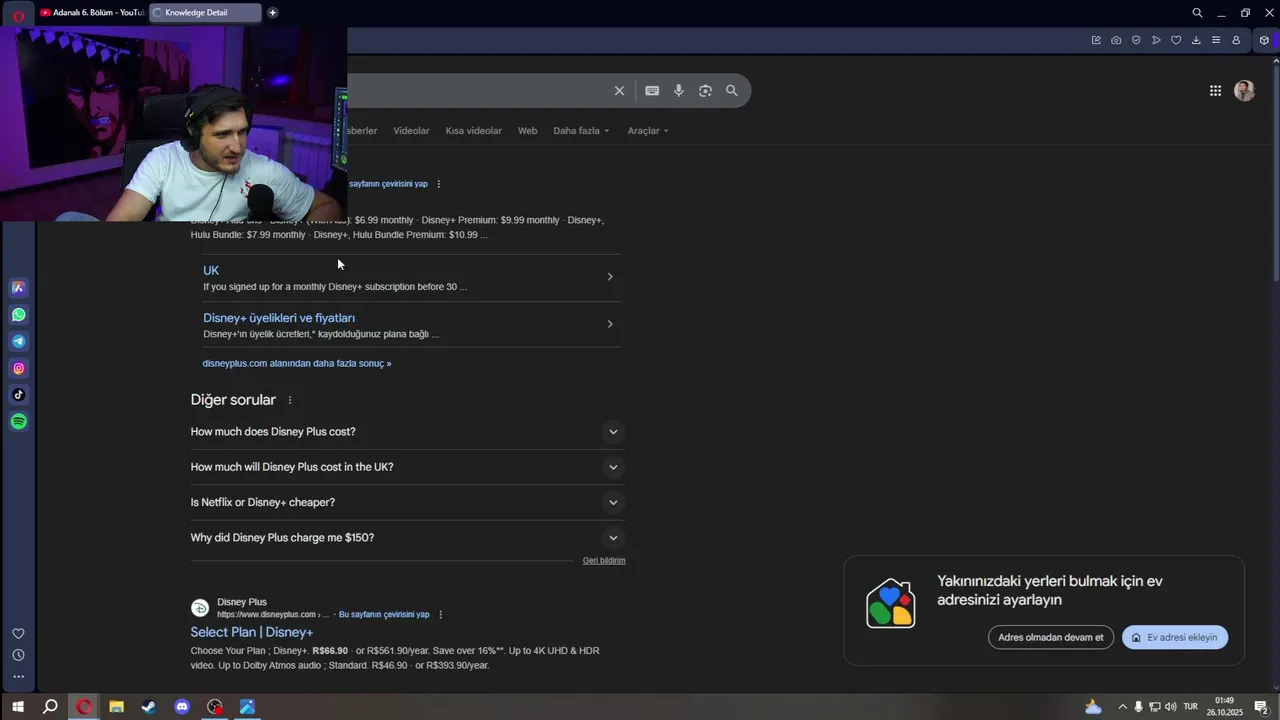Switch to the Videolar tab
This screenshot has width=1280, height=720.
click(x=411, y=131)
